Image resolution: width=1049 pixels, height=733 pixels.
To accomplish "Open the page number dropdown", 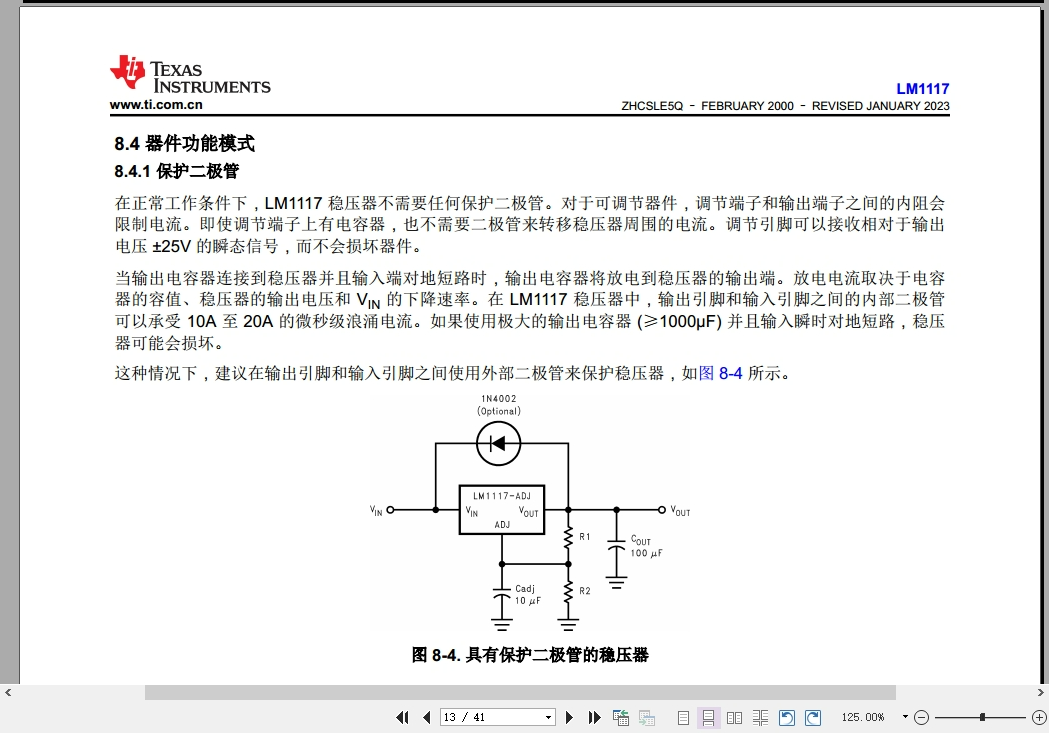I will coord(548,717).
